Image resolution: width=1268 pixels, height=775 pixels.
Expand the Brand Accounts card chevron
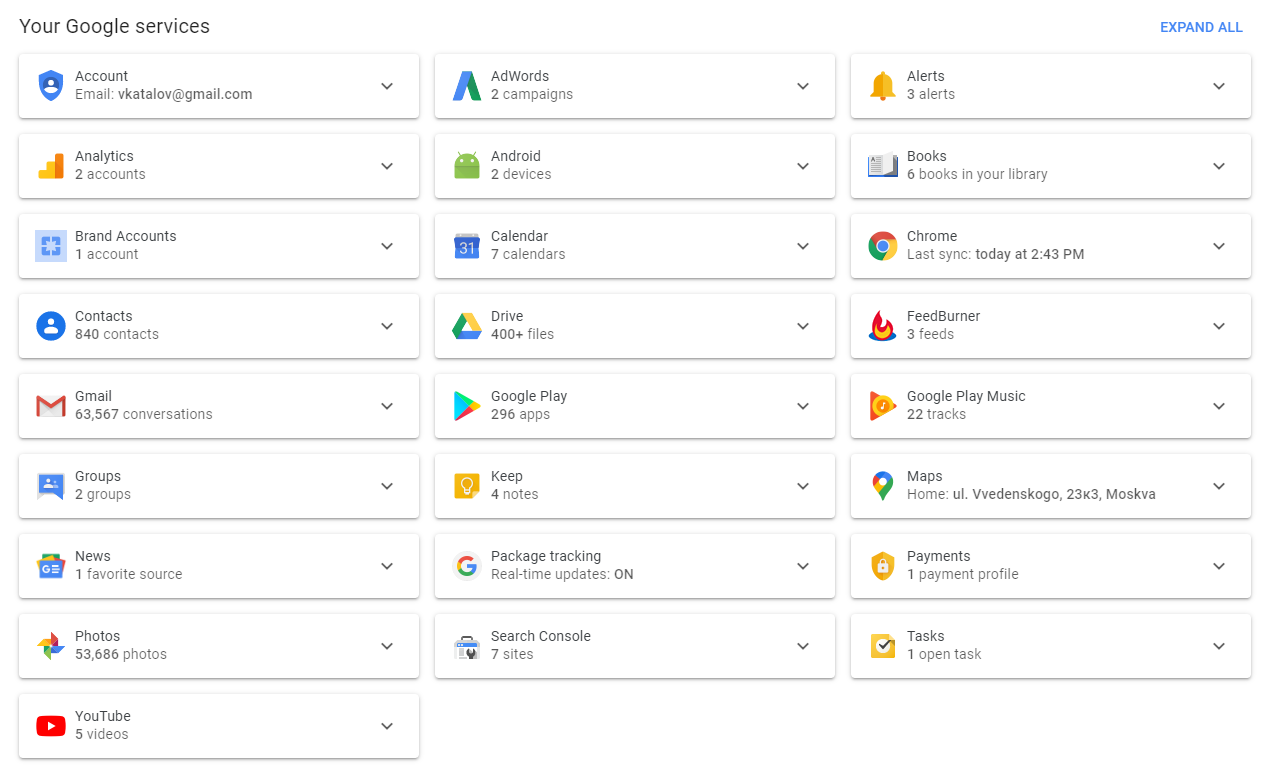387,246
